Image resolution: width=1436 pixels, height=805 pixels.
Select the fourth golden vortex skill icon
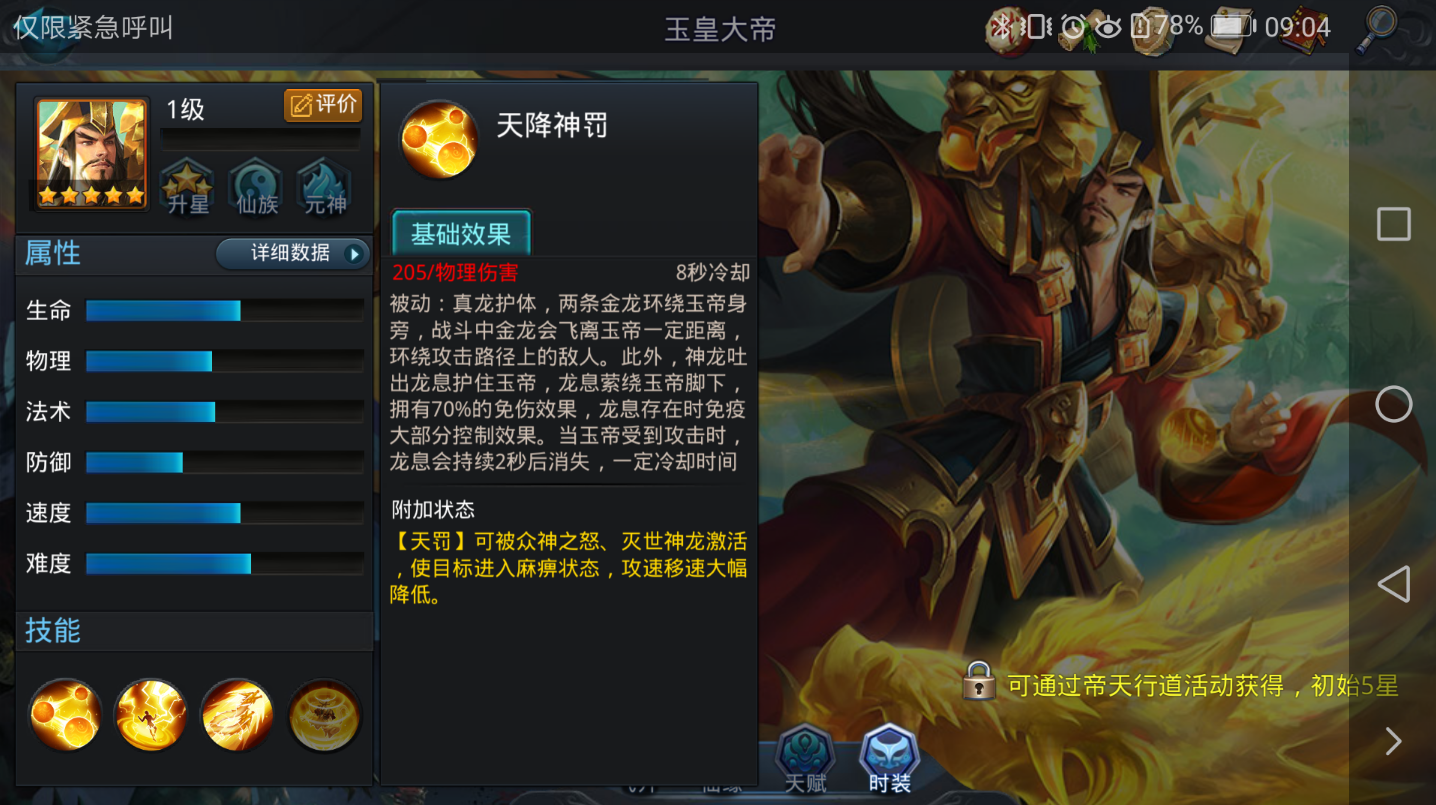[x=324, y=715]
